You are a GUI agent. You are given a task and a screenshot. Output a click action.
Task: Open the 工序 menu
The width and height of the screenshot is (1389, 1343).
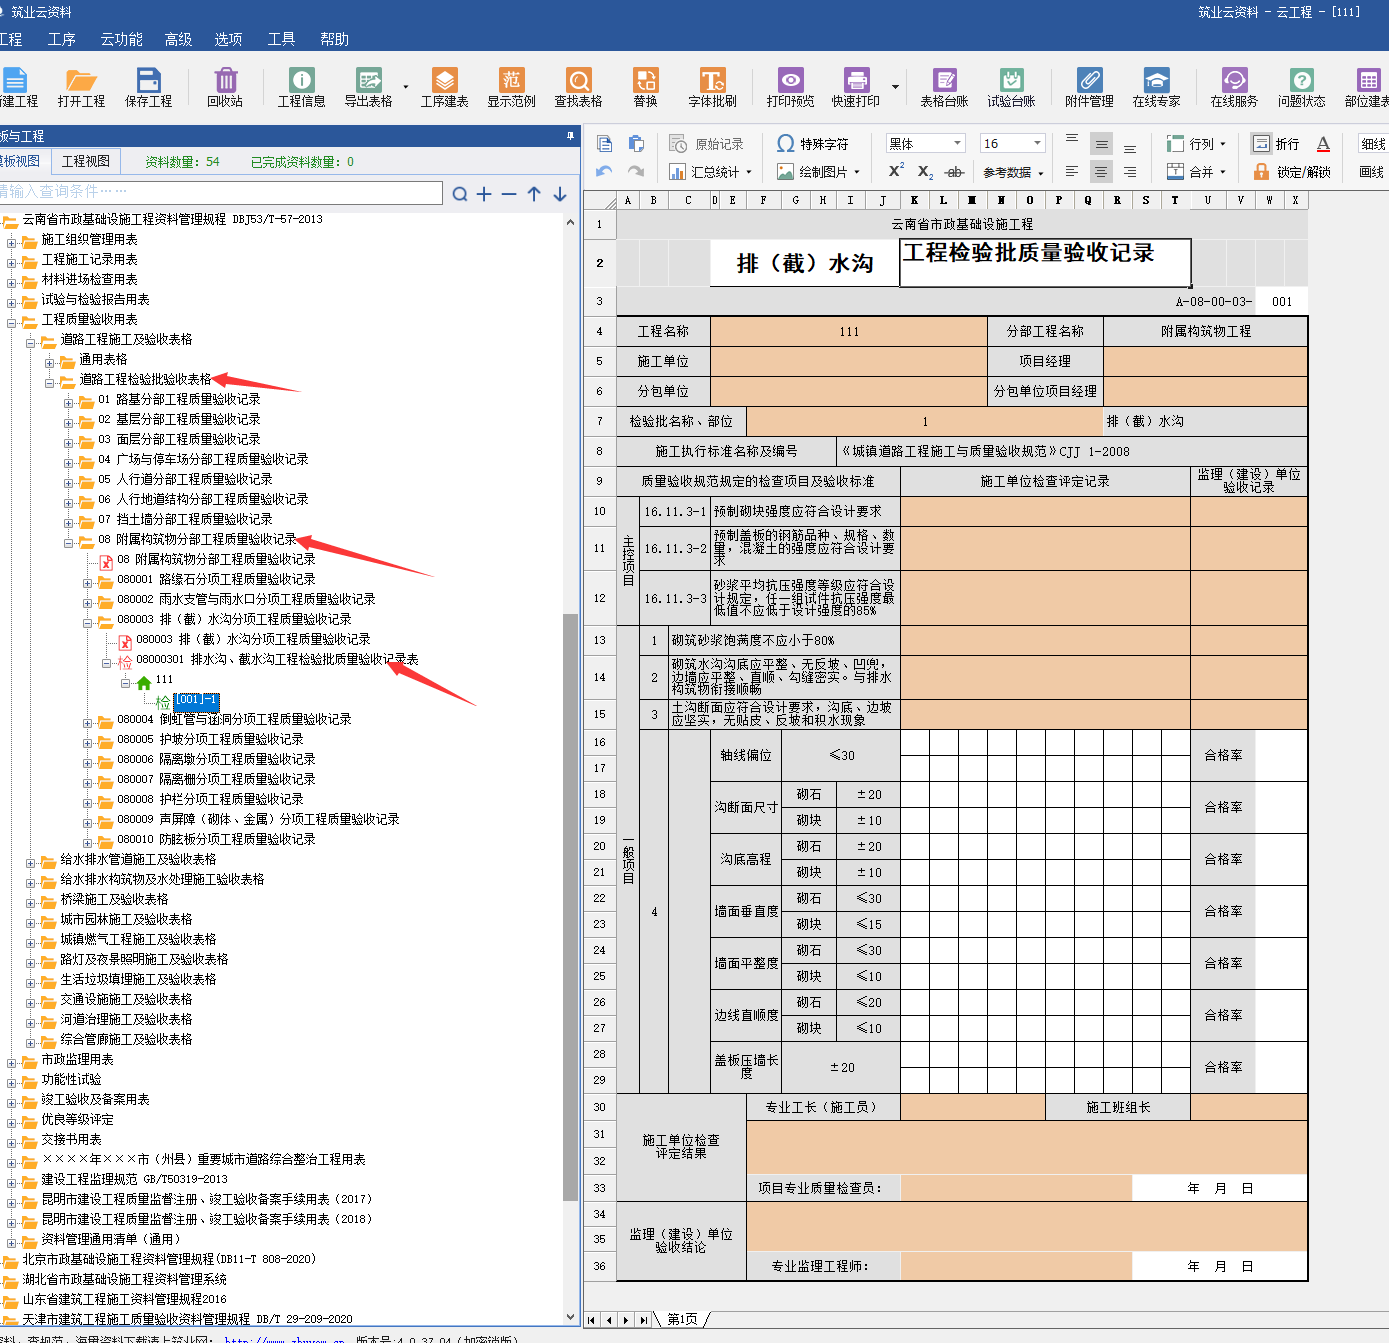point(62,39)
